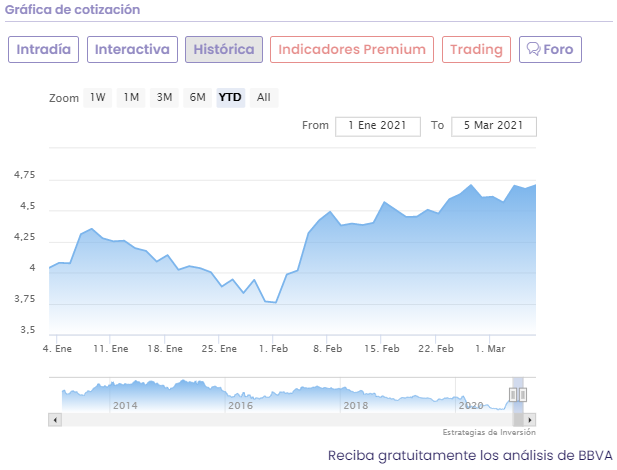Click the BBVA analysis link
Viewport: 617px width, 470px height.
(471, 455)
